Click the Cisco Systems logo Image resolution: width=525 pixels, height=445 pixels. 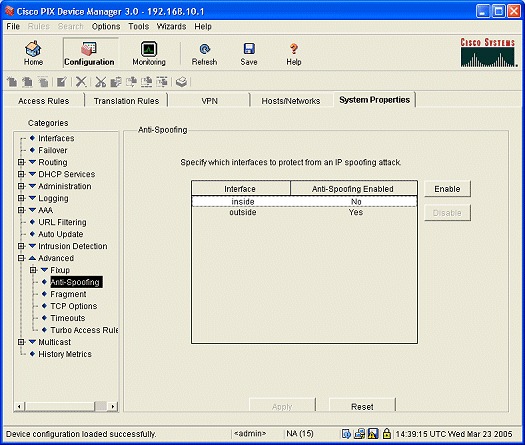pos(488,53)
